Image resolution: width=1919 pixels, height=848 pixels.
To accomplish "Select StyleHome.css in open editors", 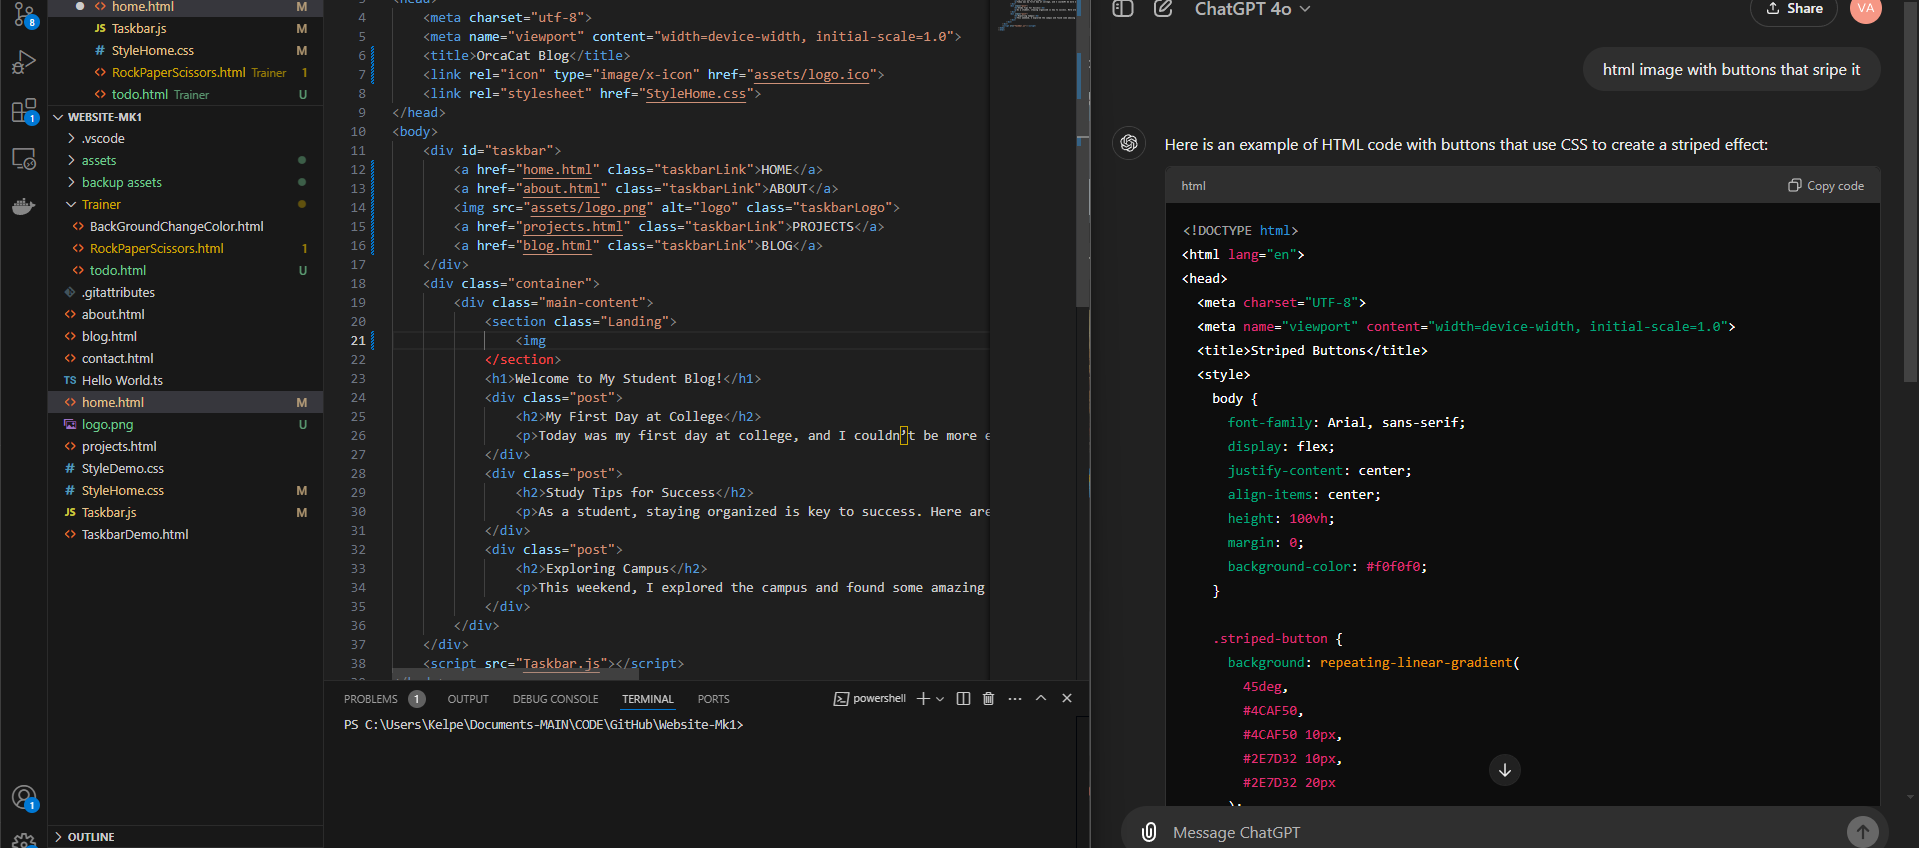I will click(x=186, y=51).
